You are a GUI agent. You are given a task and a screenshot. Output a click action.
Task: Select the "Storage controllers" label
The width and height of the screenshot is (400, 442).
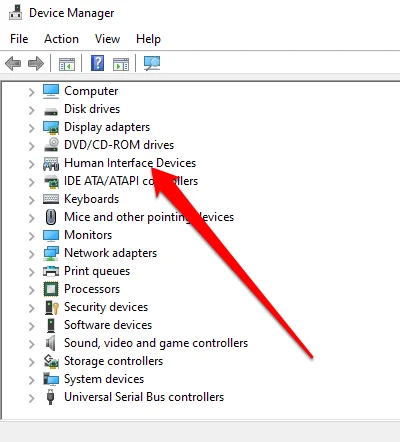pos(113,361)
